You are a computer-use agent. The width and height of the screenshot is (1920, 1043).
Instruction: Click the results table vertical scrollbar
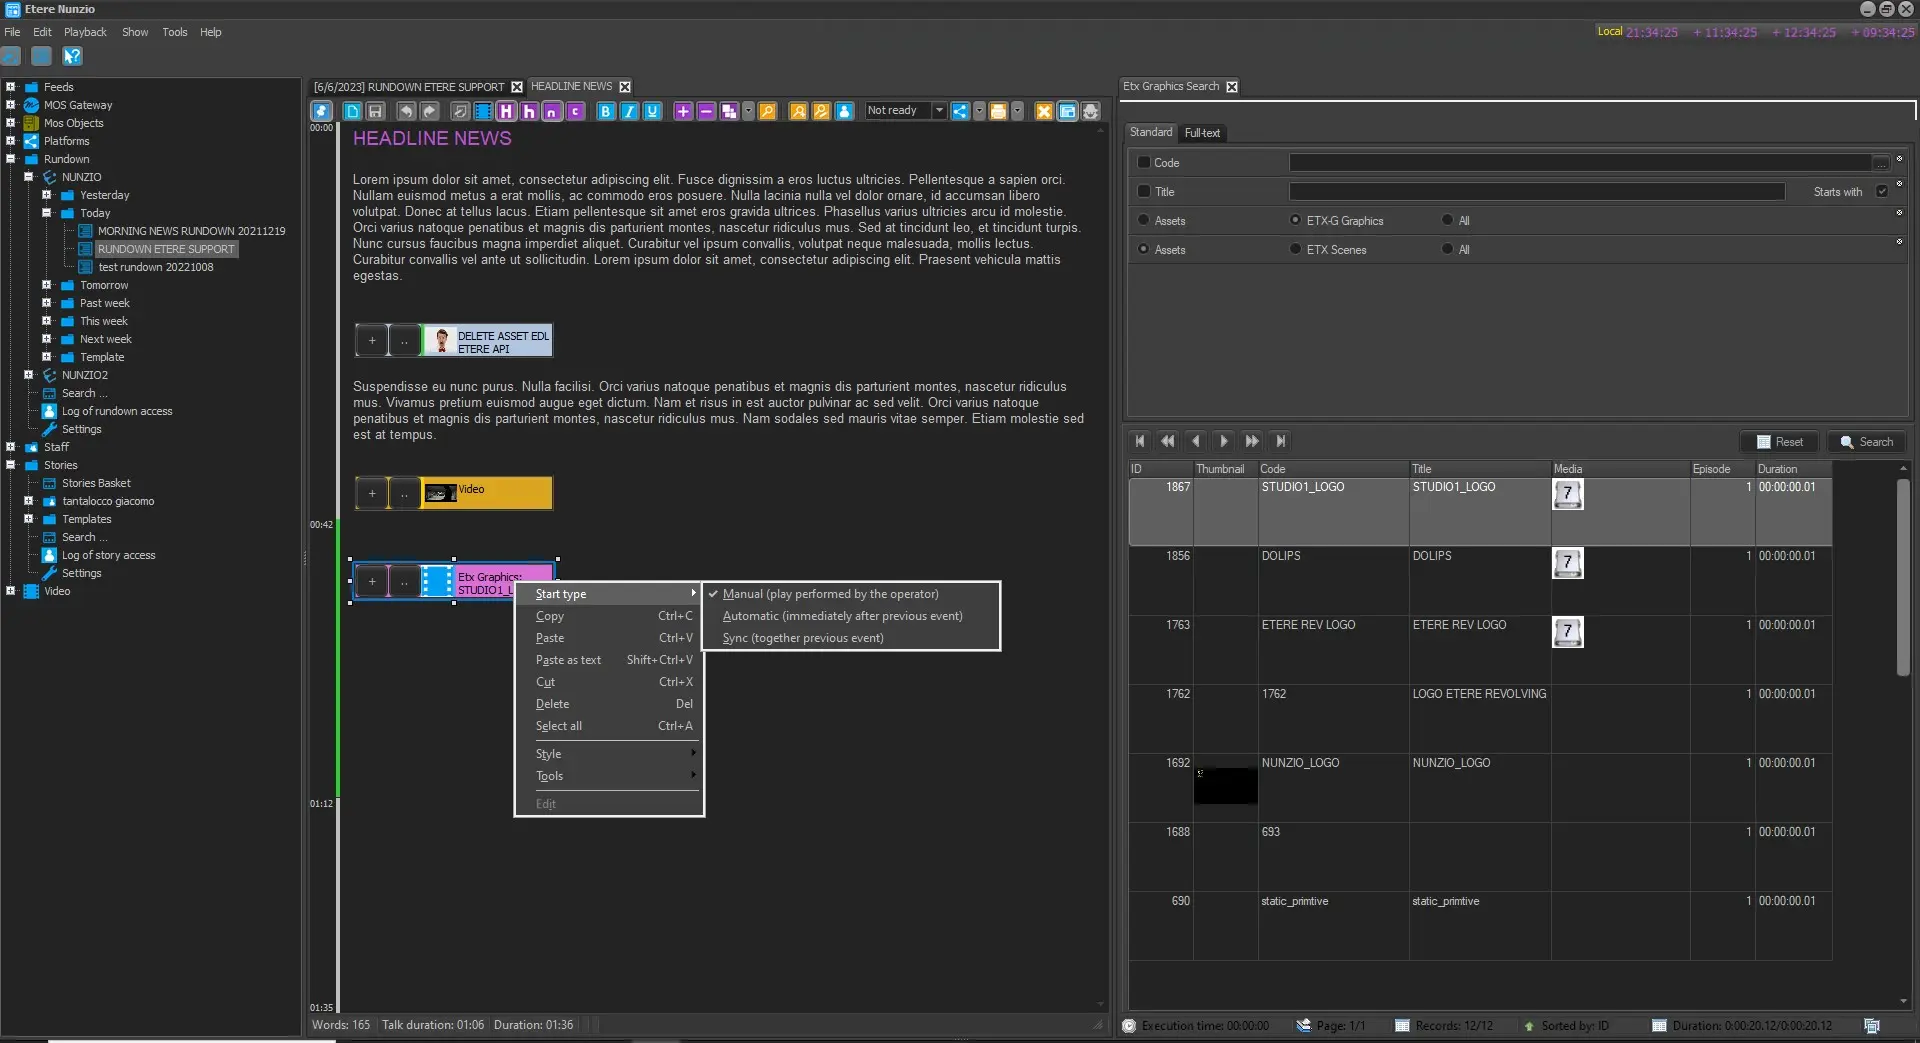pyautogui.click(x=1903, y=578)
